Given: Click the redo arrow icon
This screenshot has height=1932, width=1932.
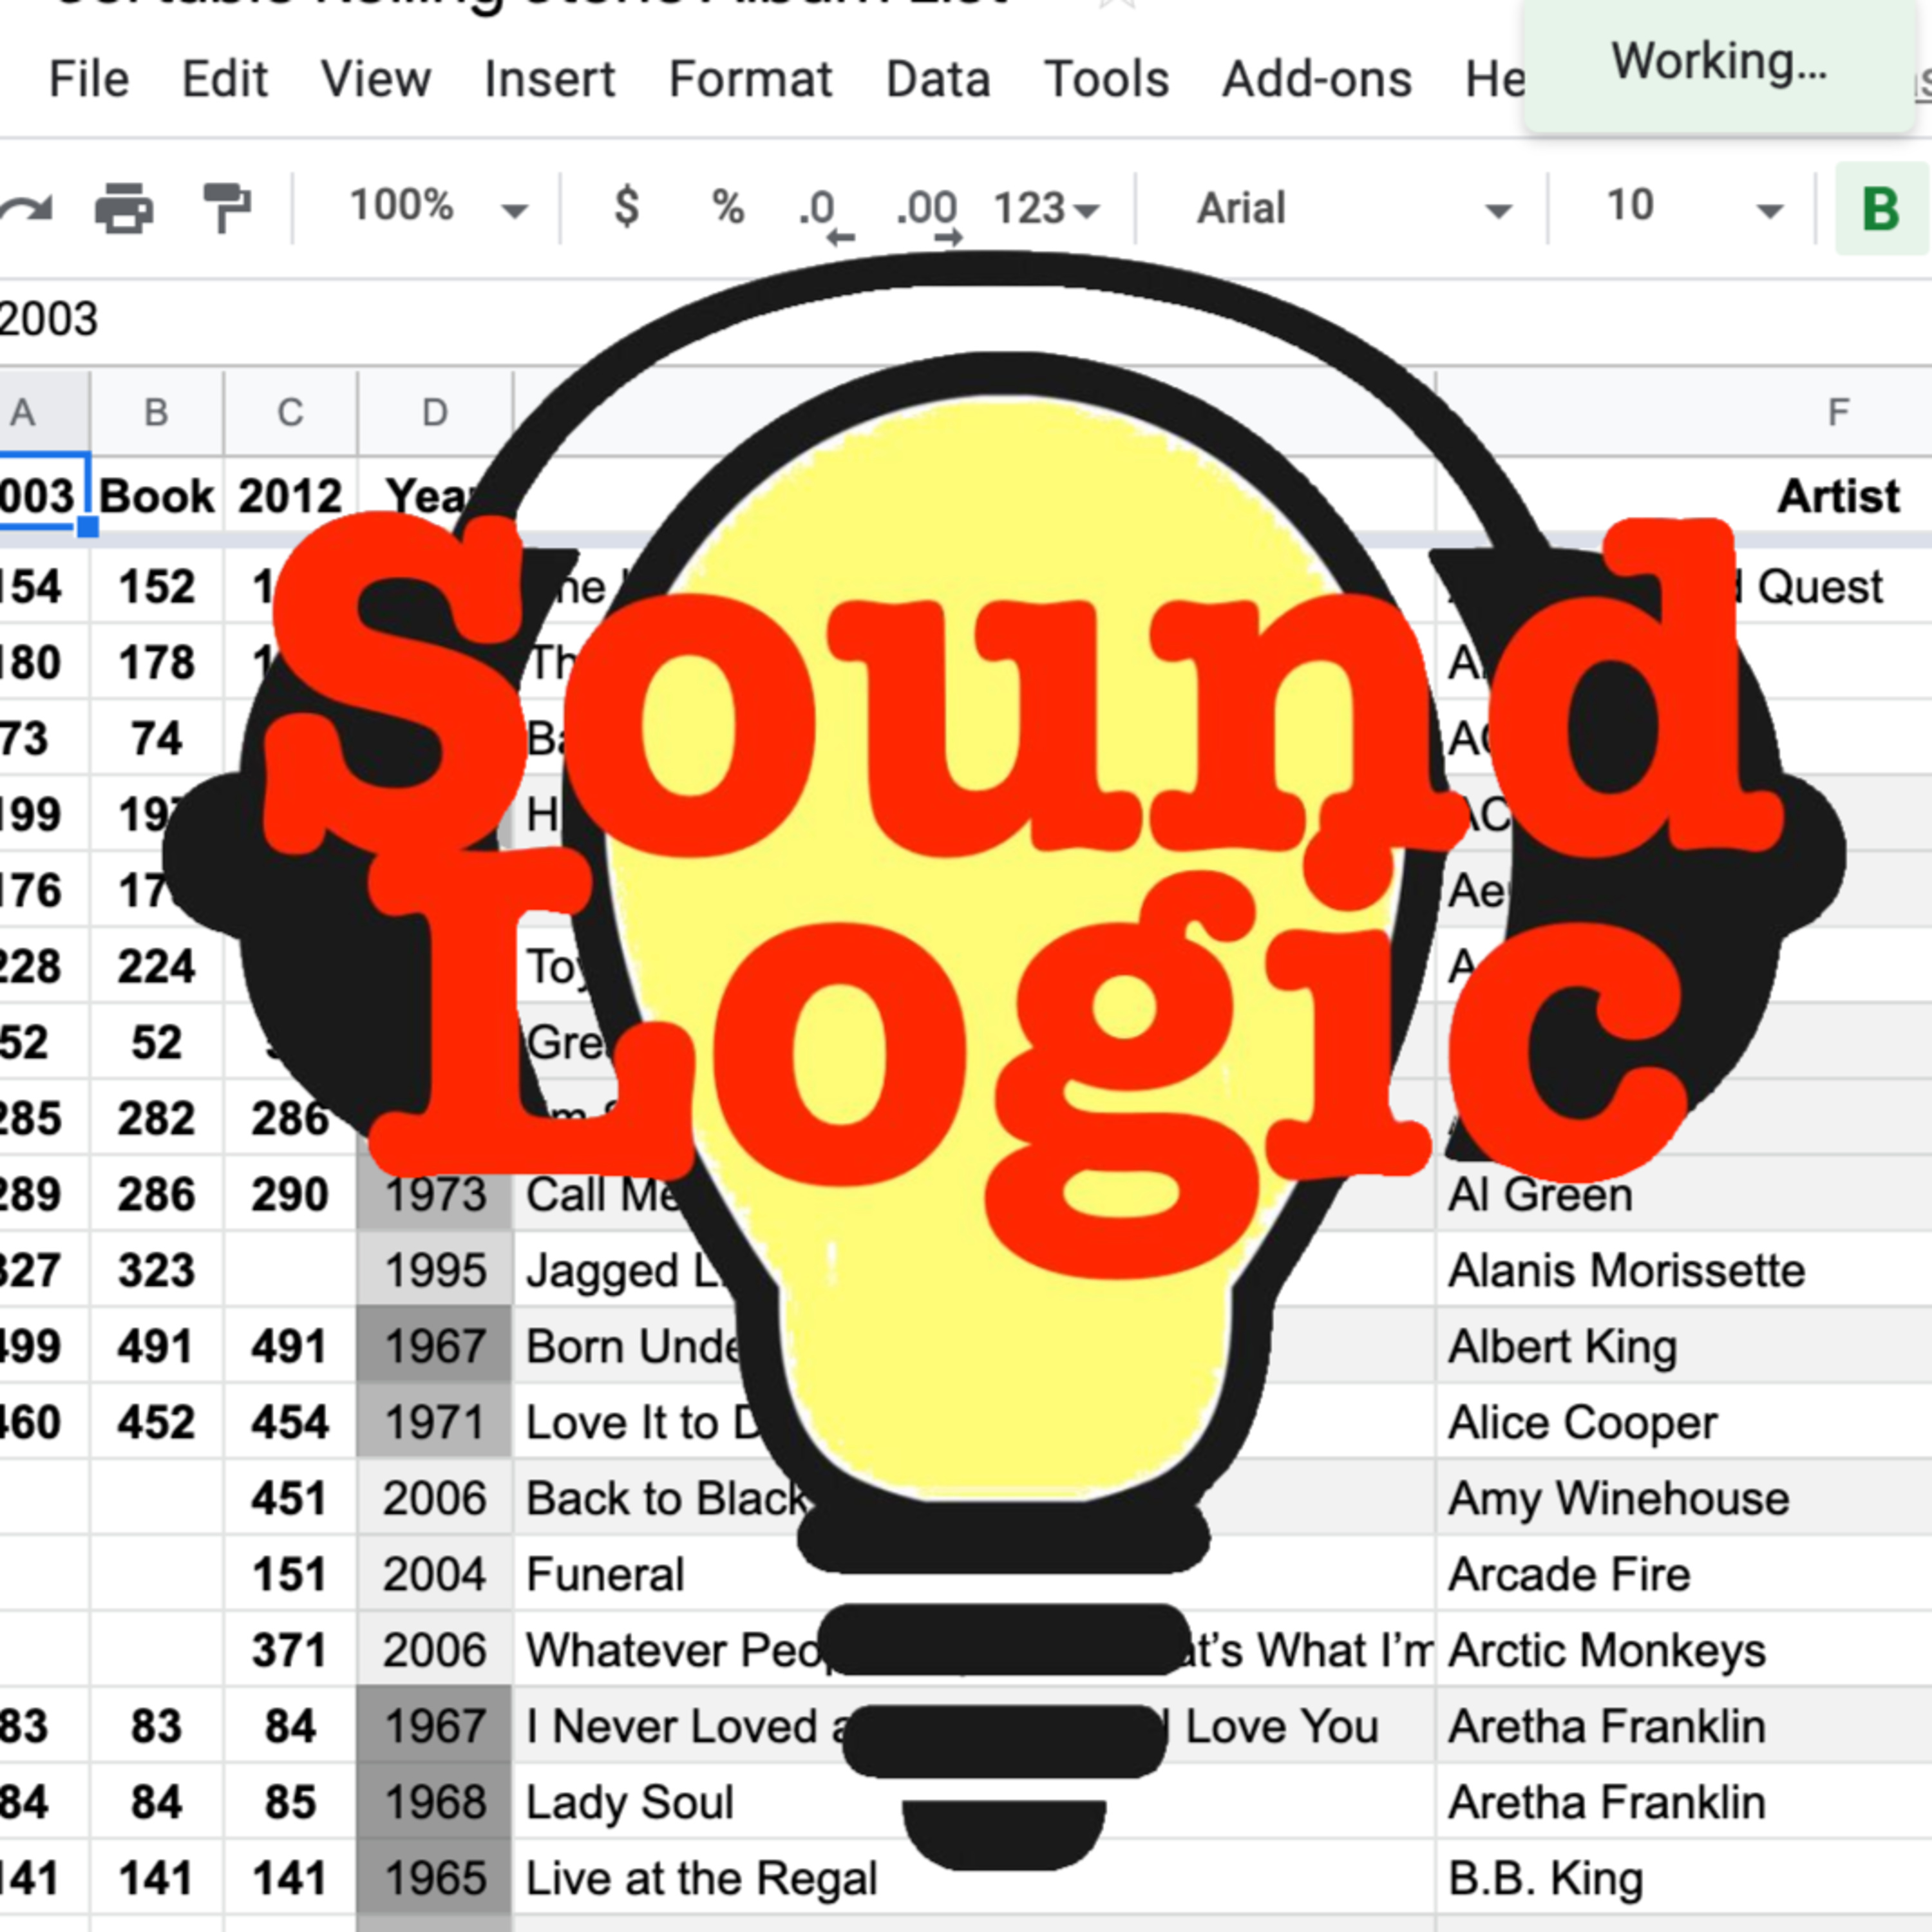Looking at the screenshot, I should pyautogui.click(x=26, y=208).
